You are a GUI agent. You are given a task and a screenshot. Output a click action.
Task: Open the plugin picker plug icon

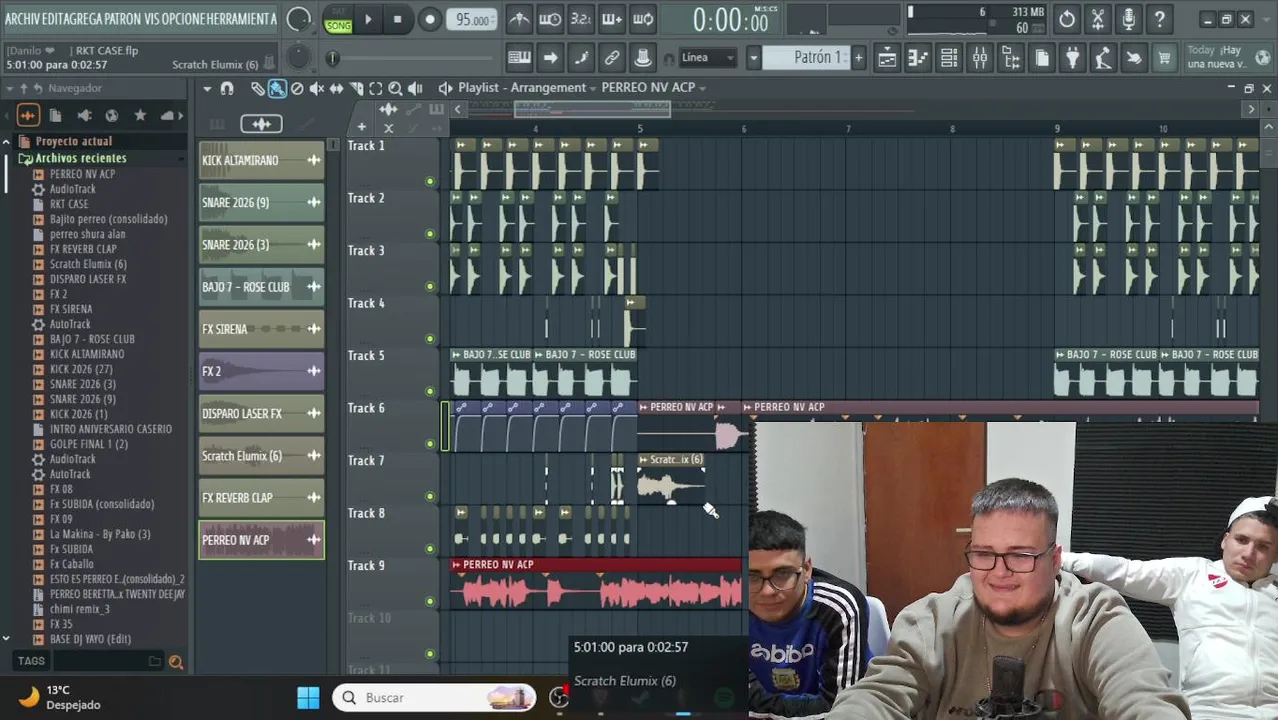coord(1072,58)
